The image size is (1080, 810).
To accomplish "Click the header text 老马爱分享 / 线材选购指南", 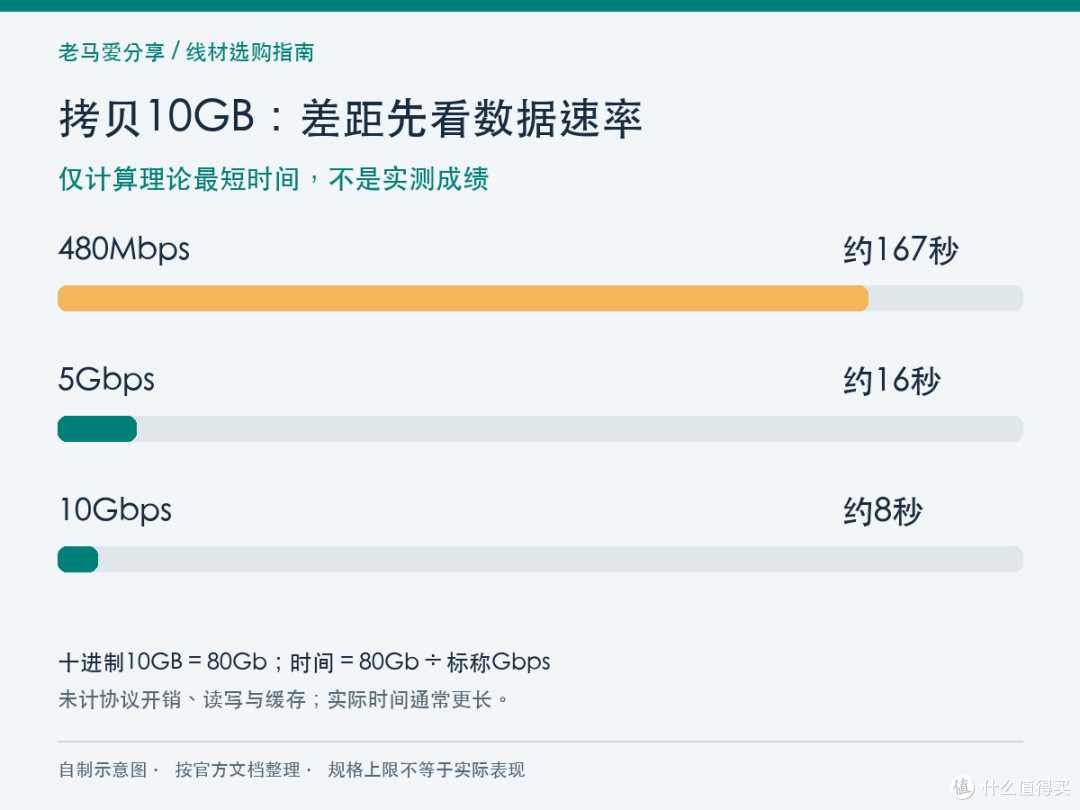I will point(186,52).
